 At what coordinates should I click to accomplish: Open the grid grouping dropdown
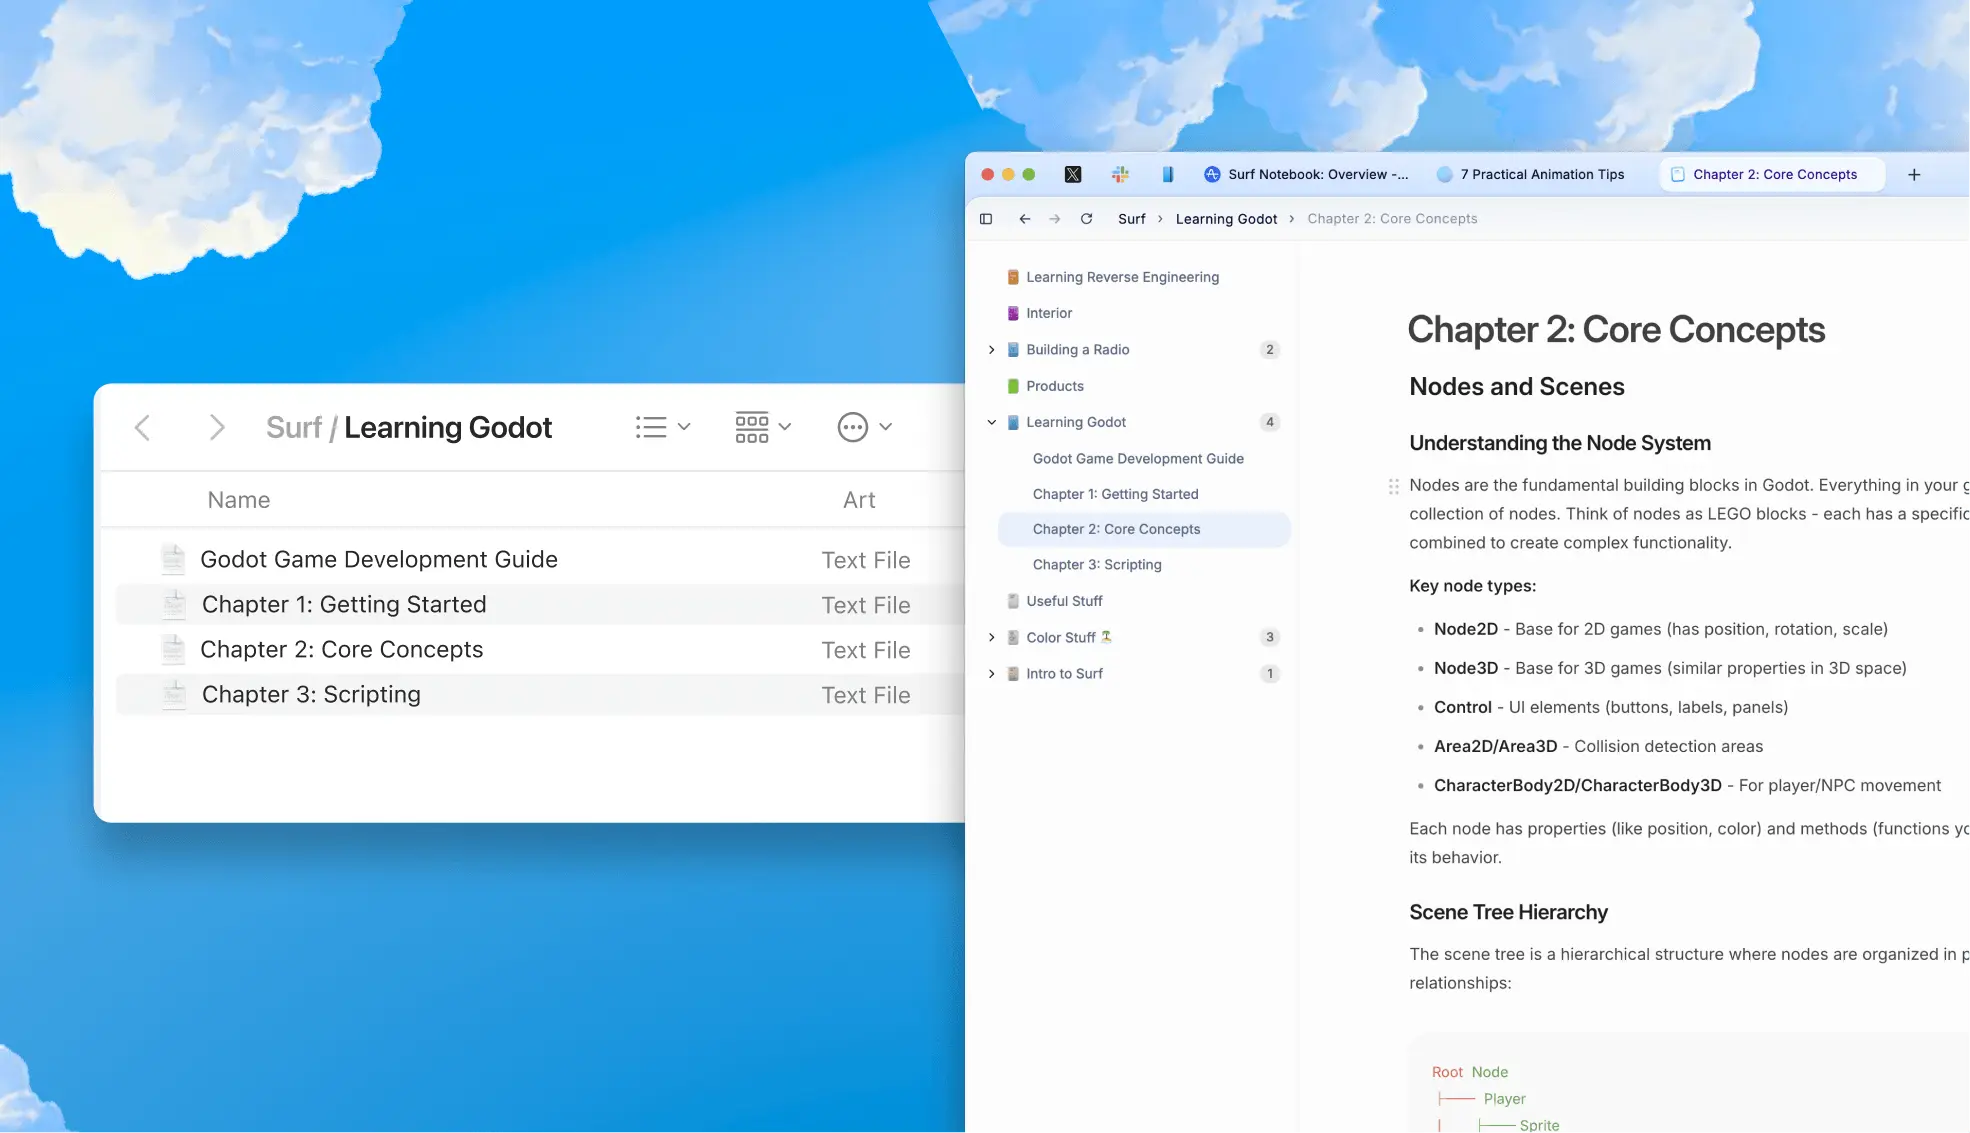[x=762, y=427]
